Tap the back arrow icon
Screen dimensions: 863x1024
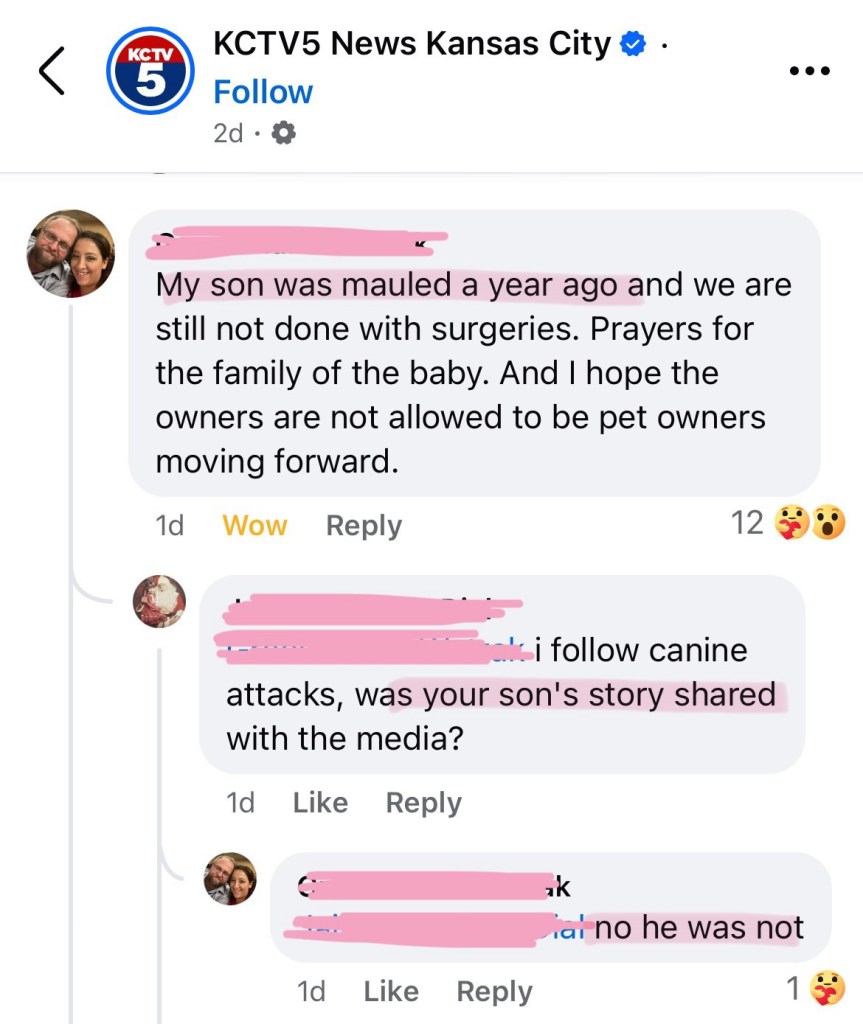[x=52, y=72]
